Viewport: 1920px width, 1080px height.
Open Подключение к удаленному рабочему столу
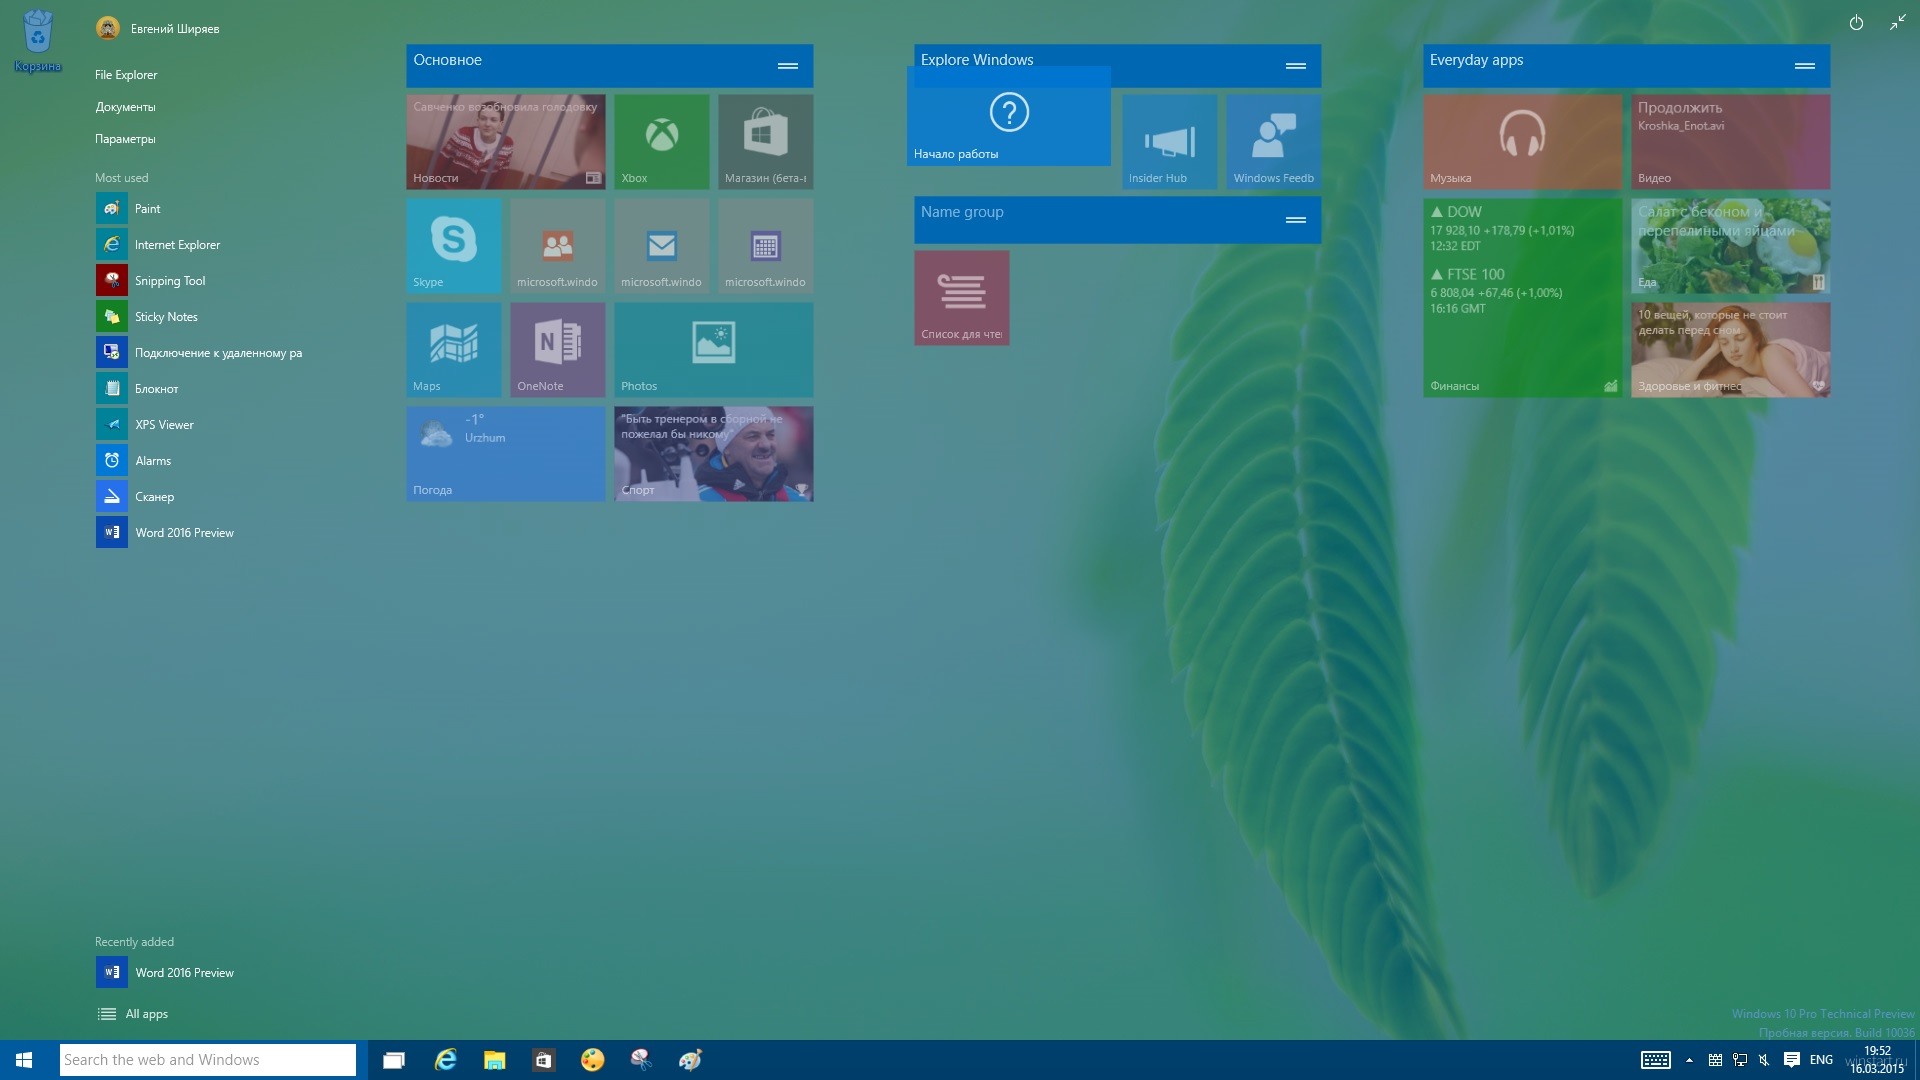tap(200, 353)
